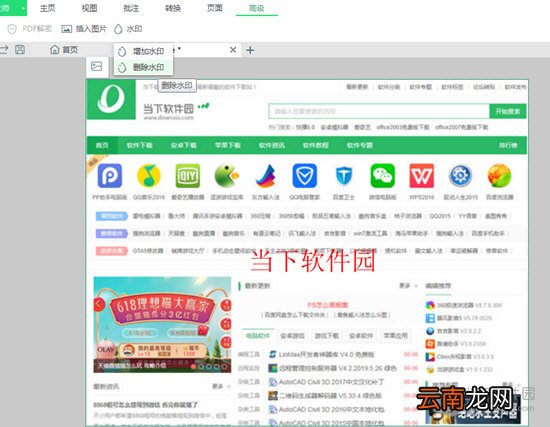Click the PP助手 app icon
The height and width of the screenshot is (427, 550).
pos(110,176)
